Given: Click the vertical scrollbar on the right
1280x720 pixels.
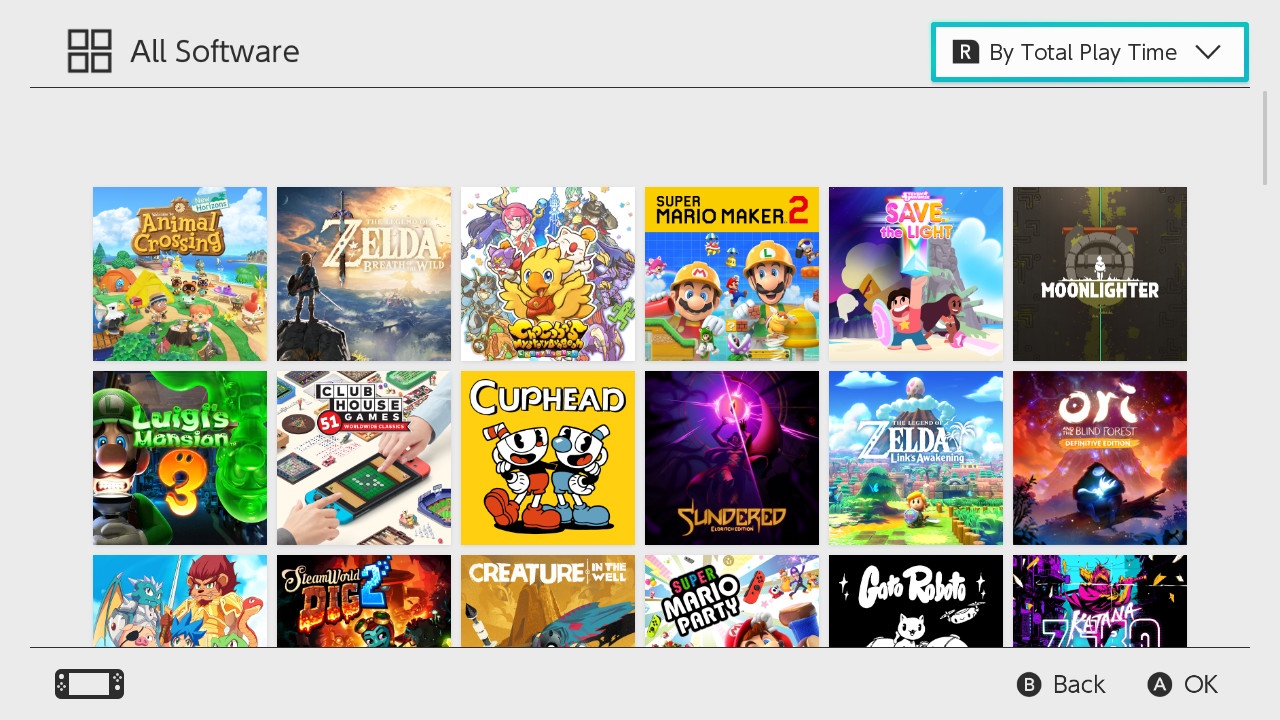Looking at the screenshot, I should coord(1265,138).
